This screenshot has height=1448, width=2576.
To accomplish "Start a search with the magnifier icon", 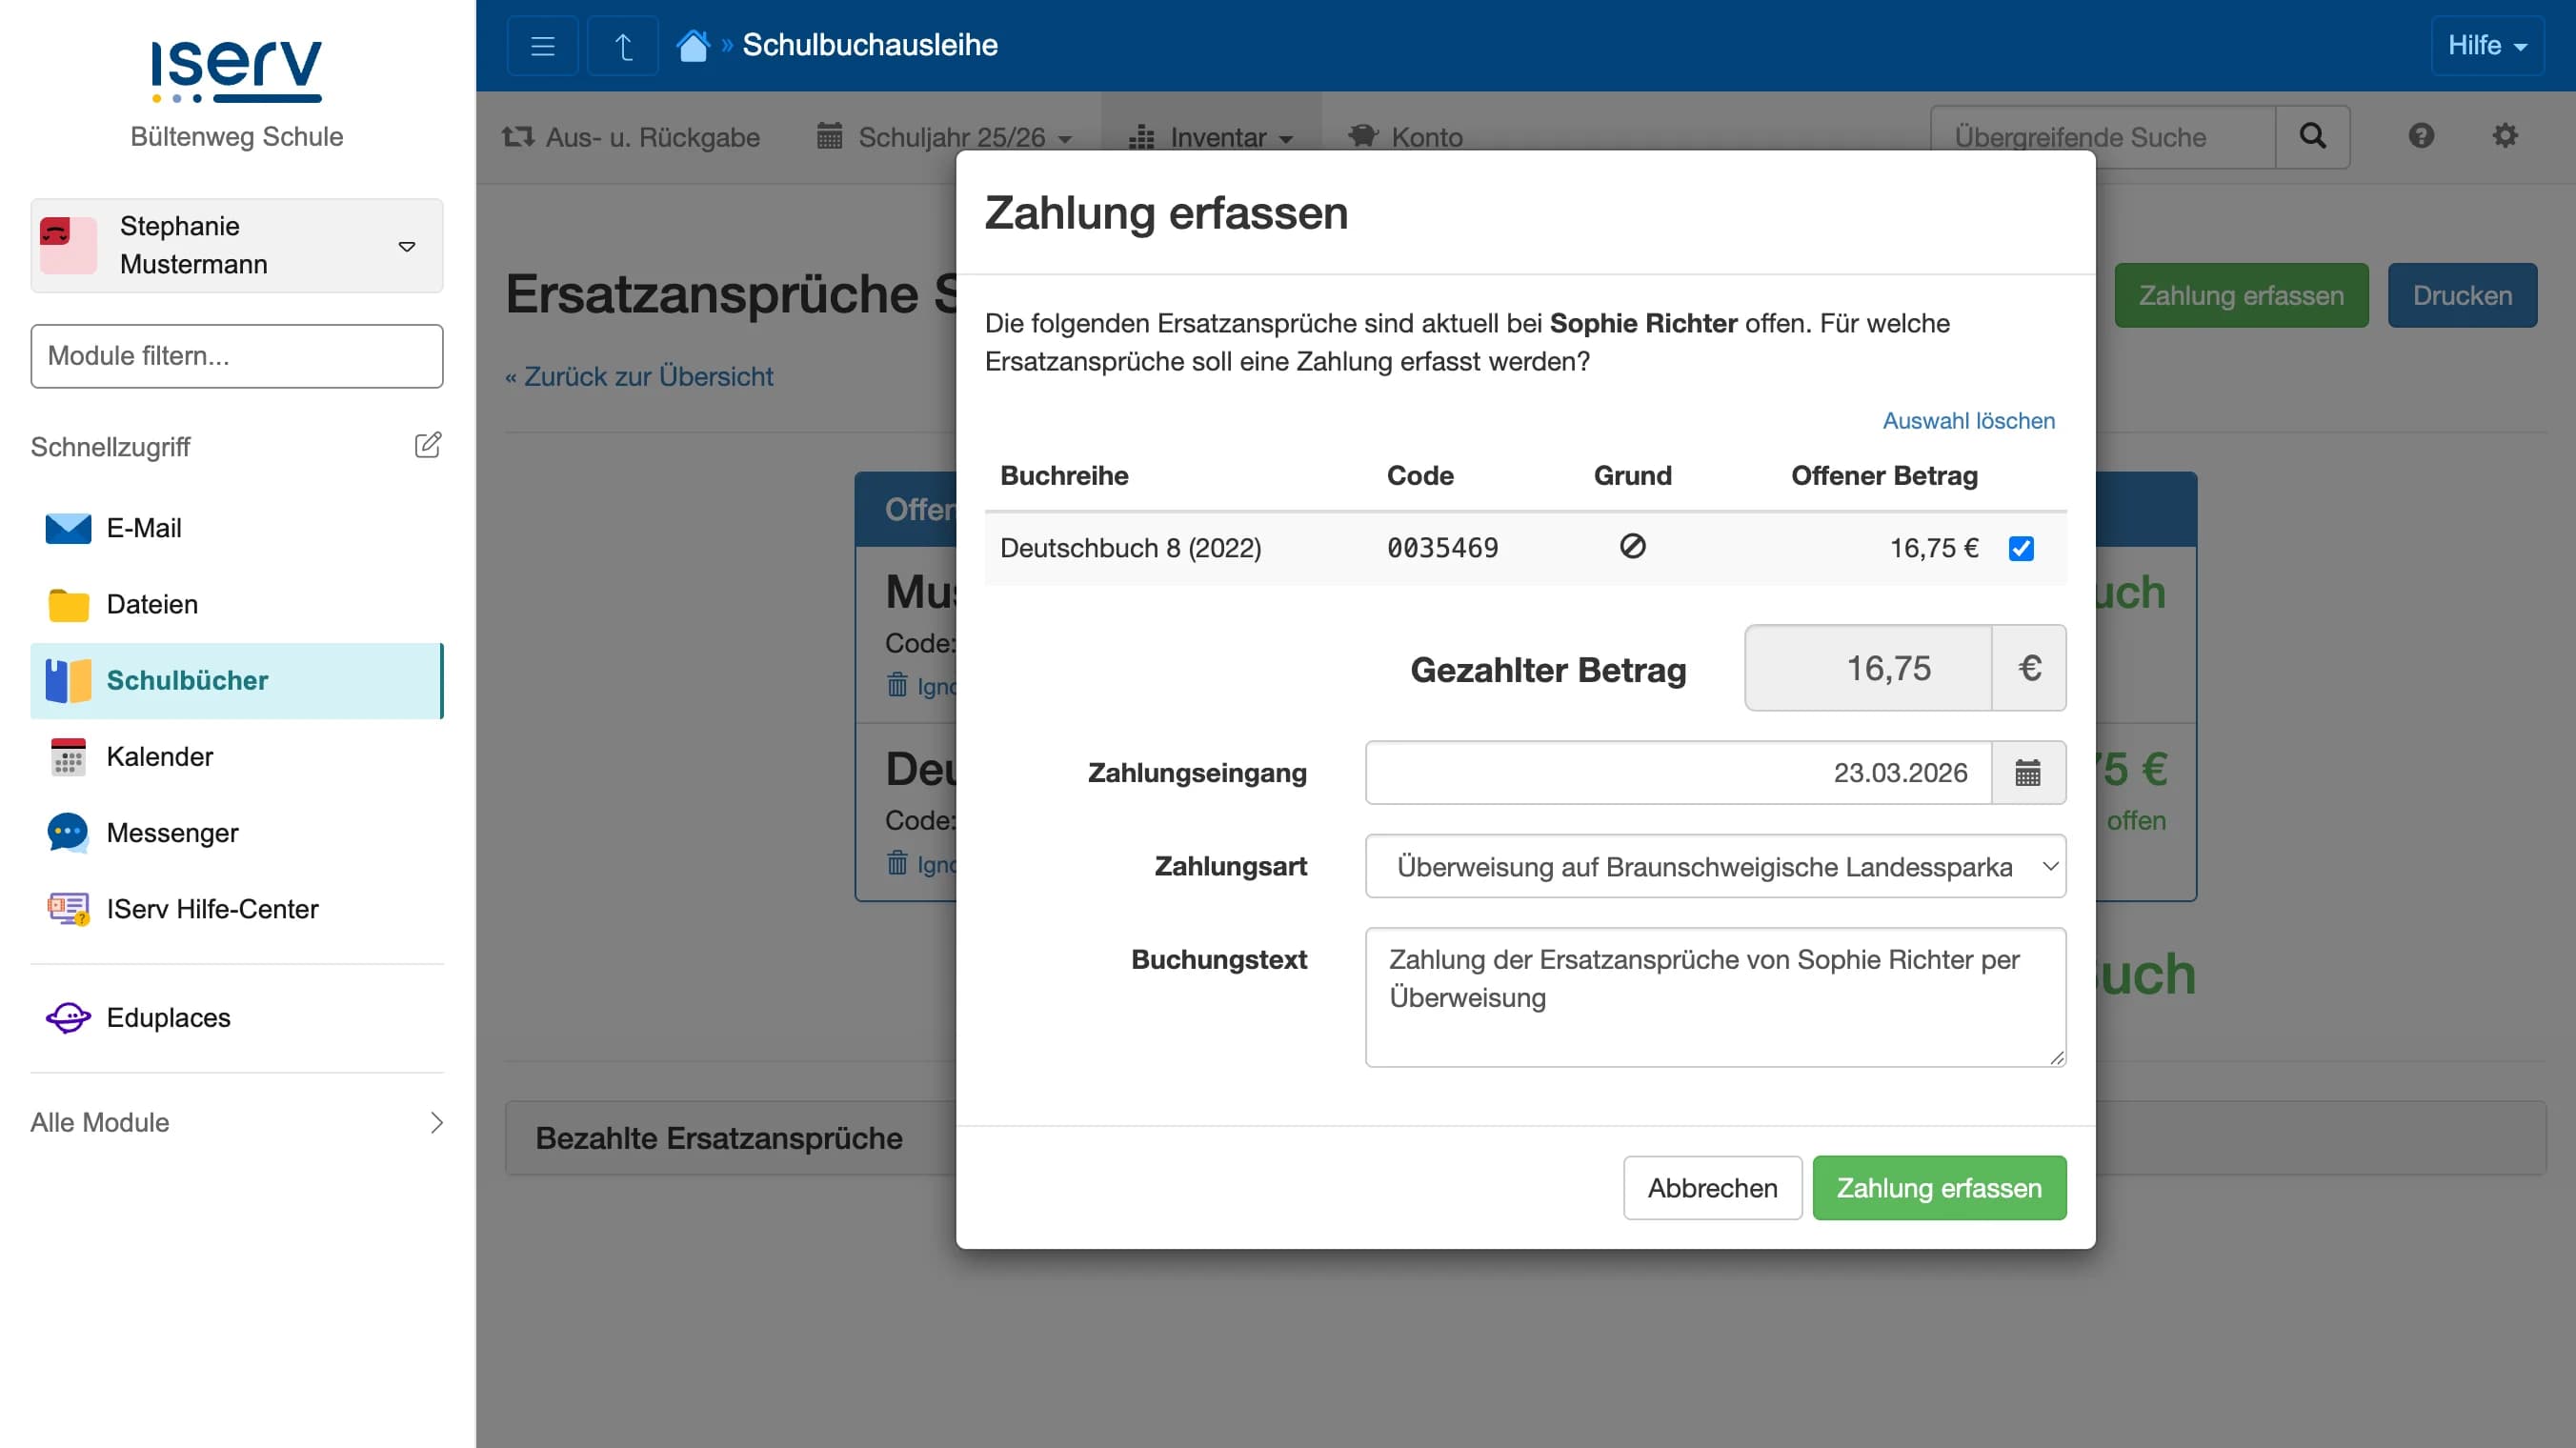I will click(2313, 136).
